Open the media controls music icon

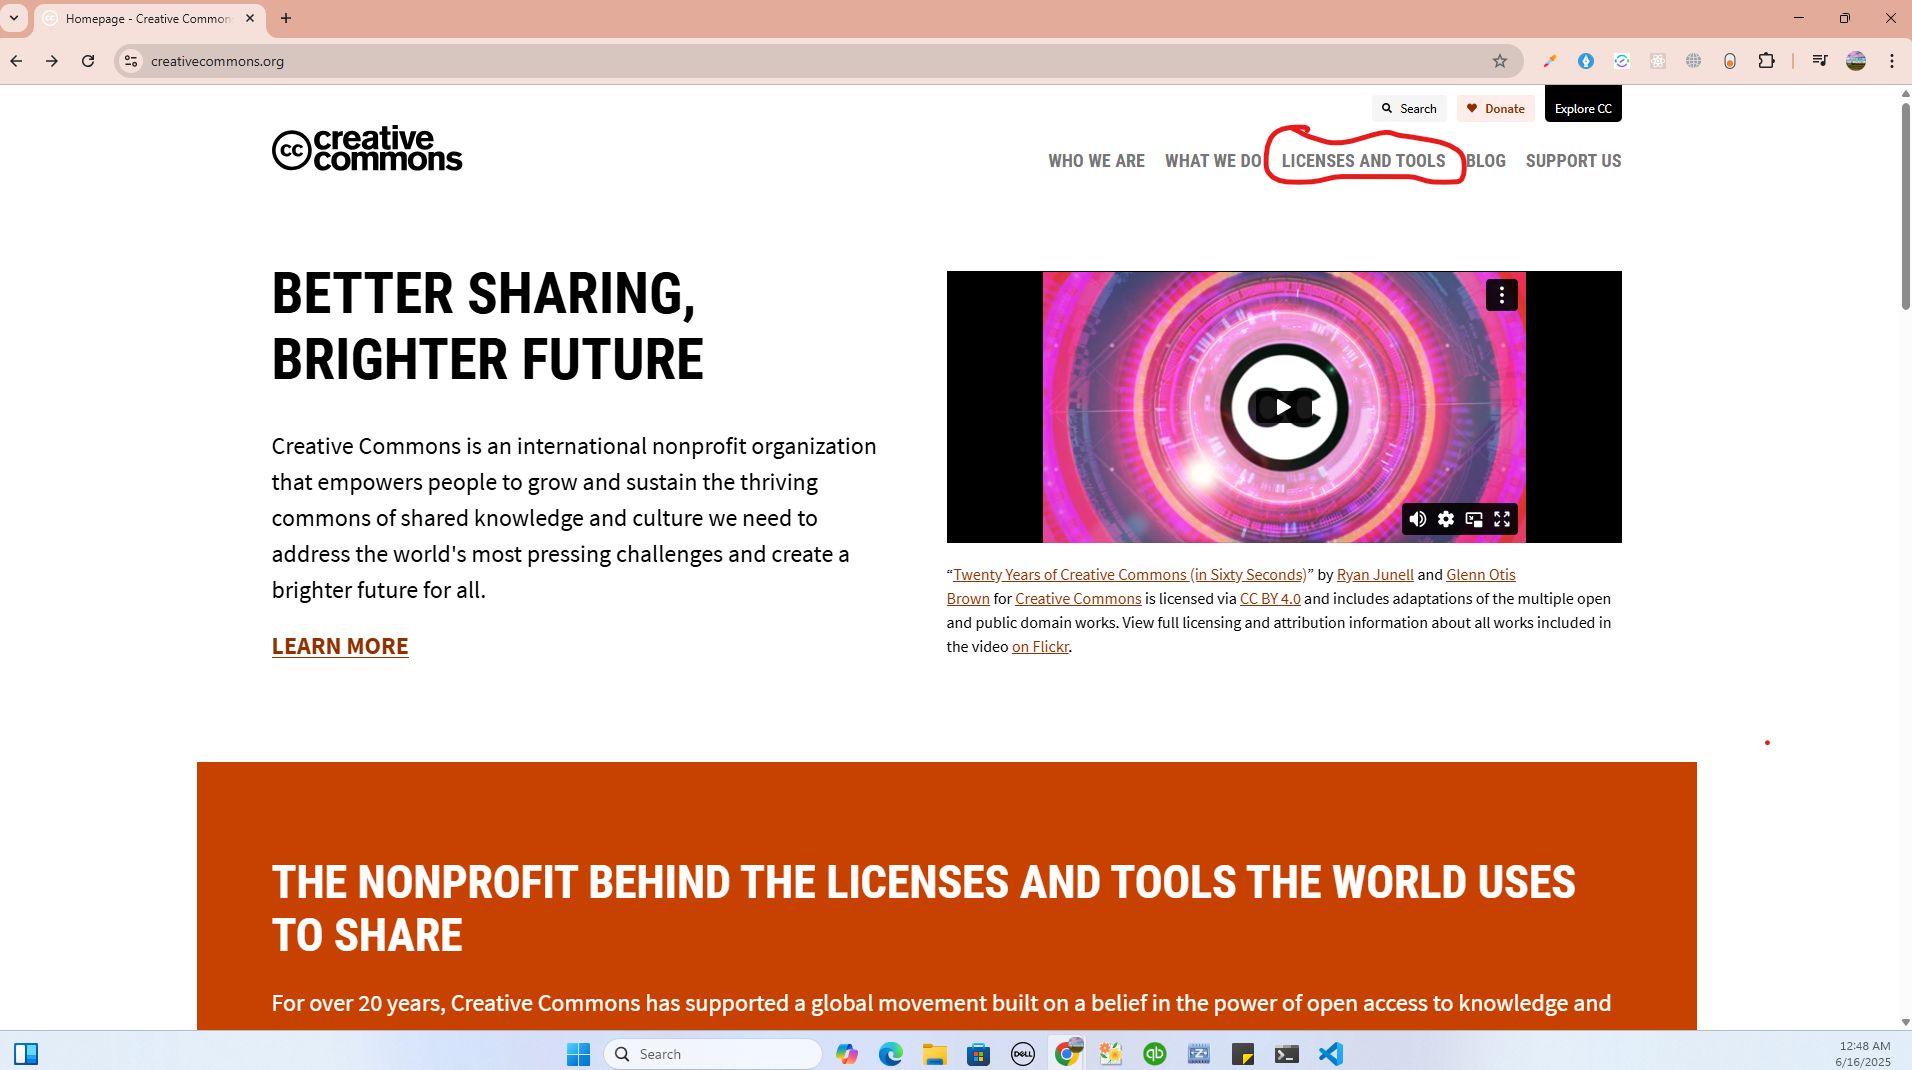pos(1820,61)
